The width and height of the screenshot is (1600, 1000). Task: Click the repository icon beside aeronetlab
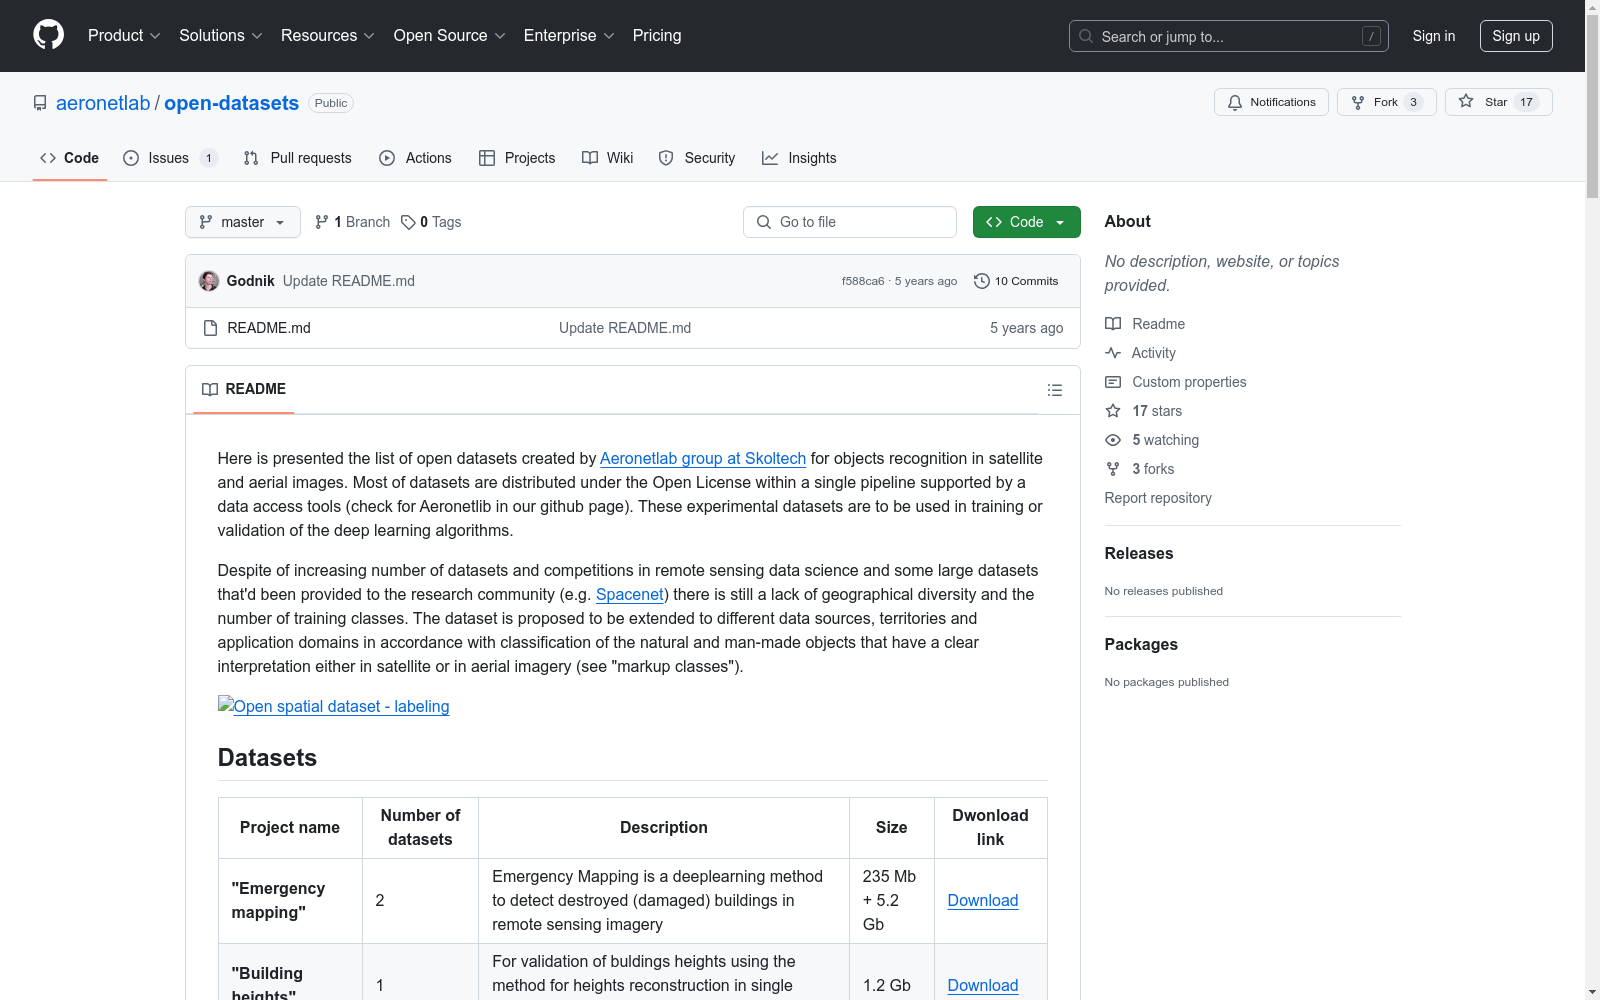[40, 103]
